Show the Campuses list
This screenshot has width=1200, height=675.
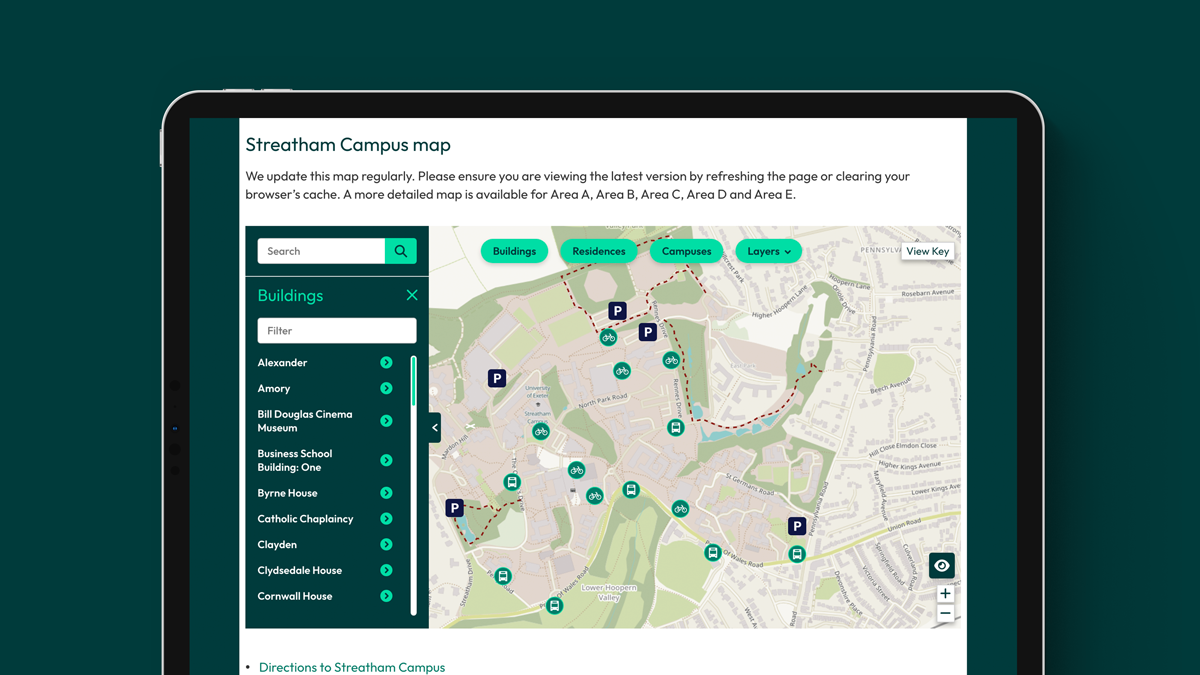(x=686, y=251)
